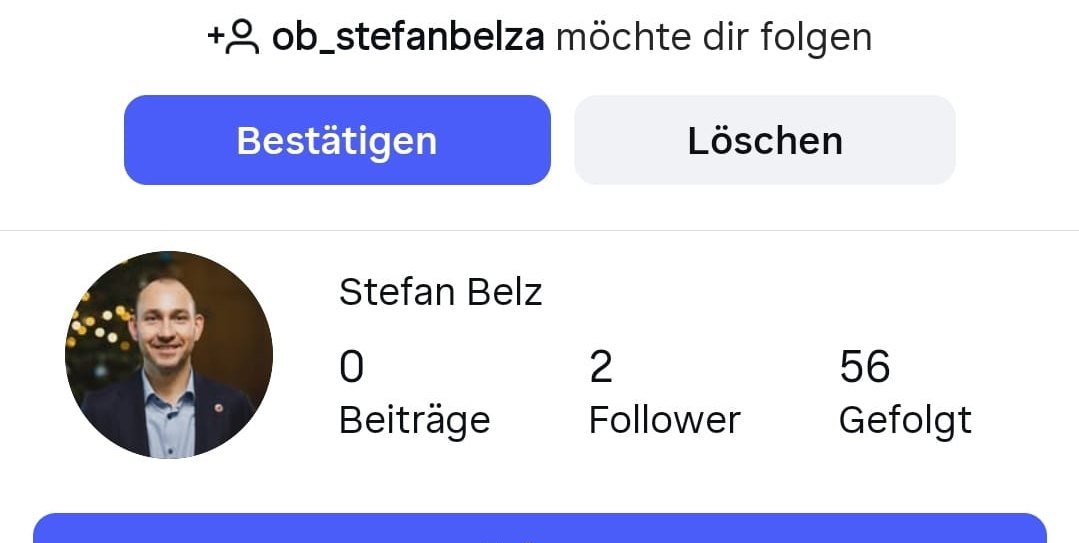Select the Stefan Belz display name
The height and width of the screenshot is (543, 1079).
(440, 293)
